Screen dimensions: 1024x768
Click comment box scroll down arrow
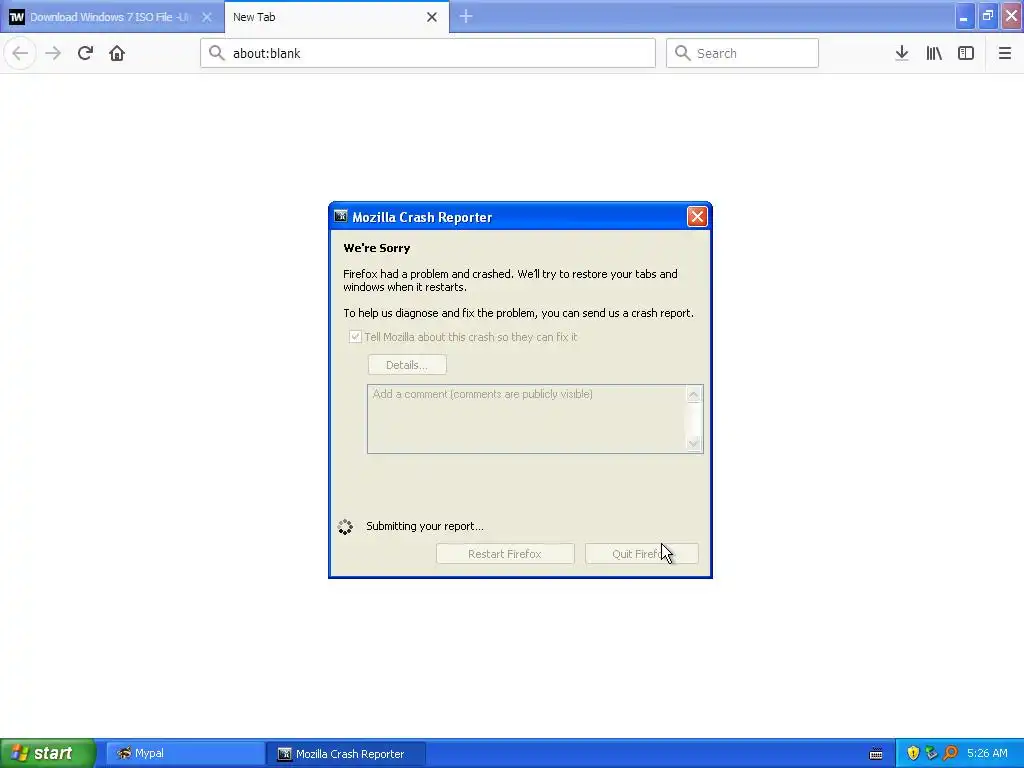point(694,444)
